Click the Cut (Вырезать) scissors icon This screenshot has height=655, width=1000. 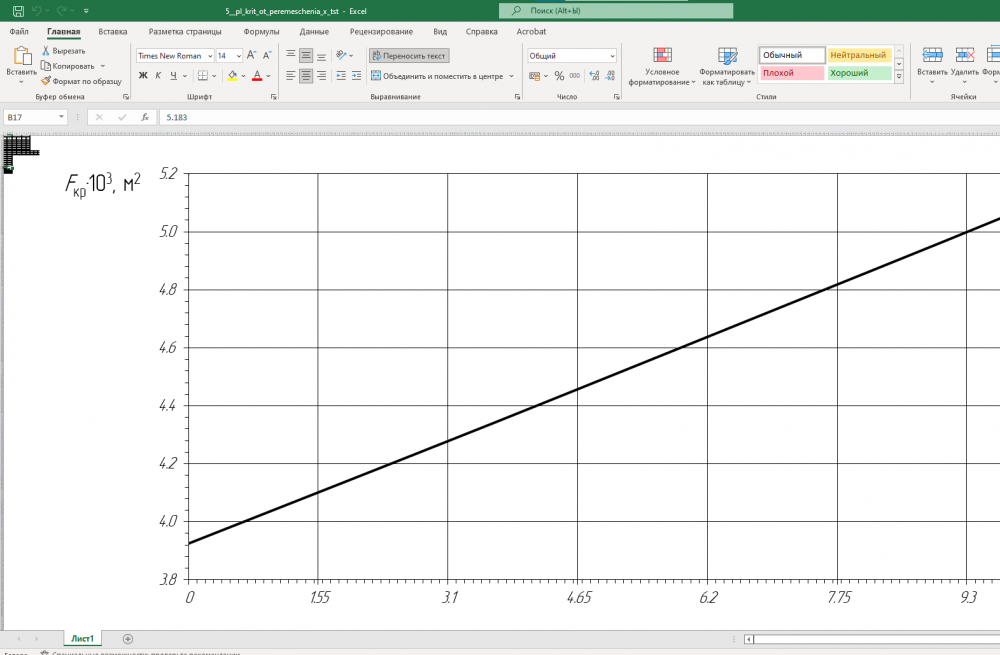tap(46, 51)
